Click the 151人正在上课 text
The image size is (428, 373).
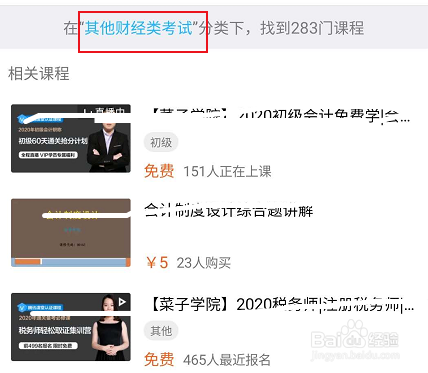(x=227, y=171)
